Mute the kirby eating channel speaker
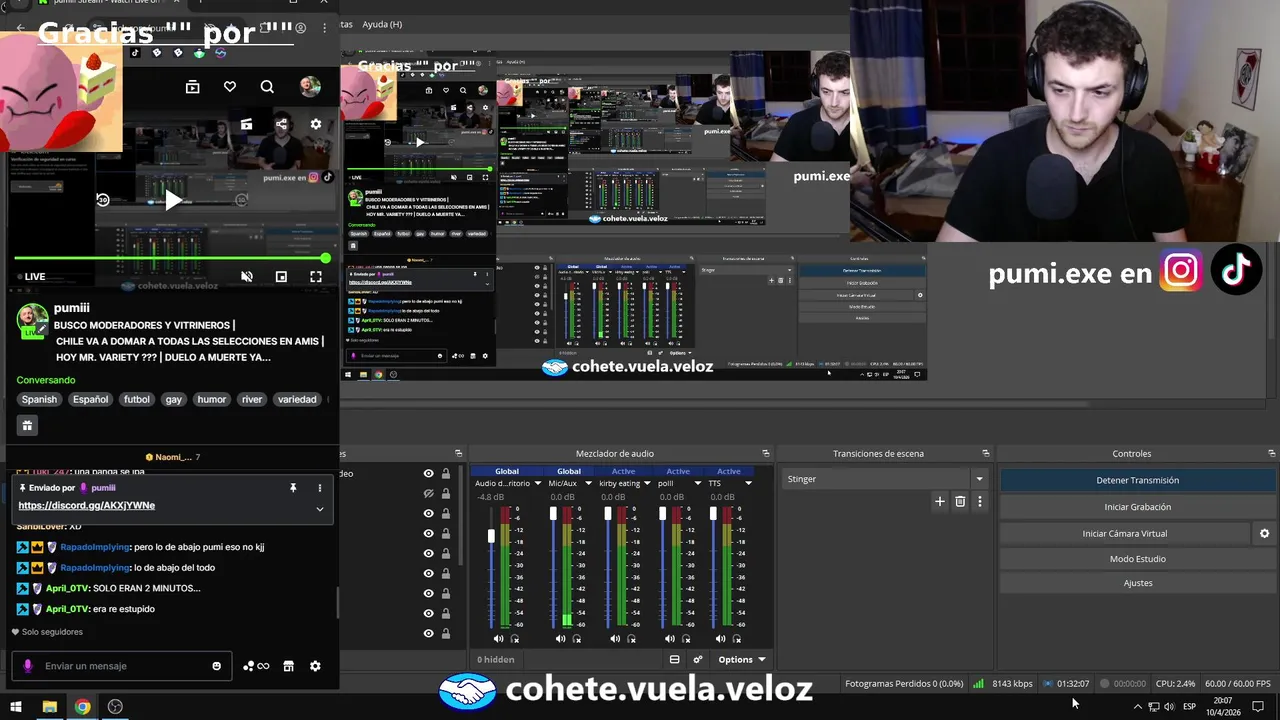The width and height of the screenshot is (1280, 720). pos(615,639)
